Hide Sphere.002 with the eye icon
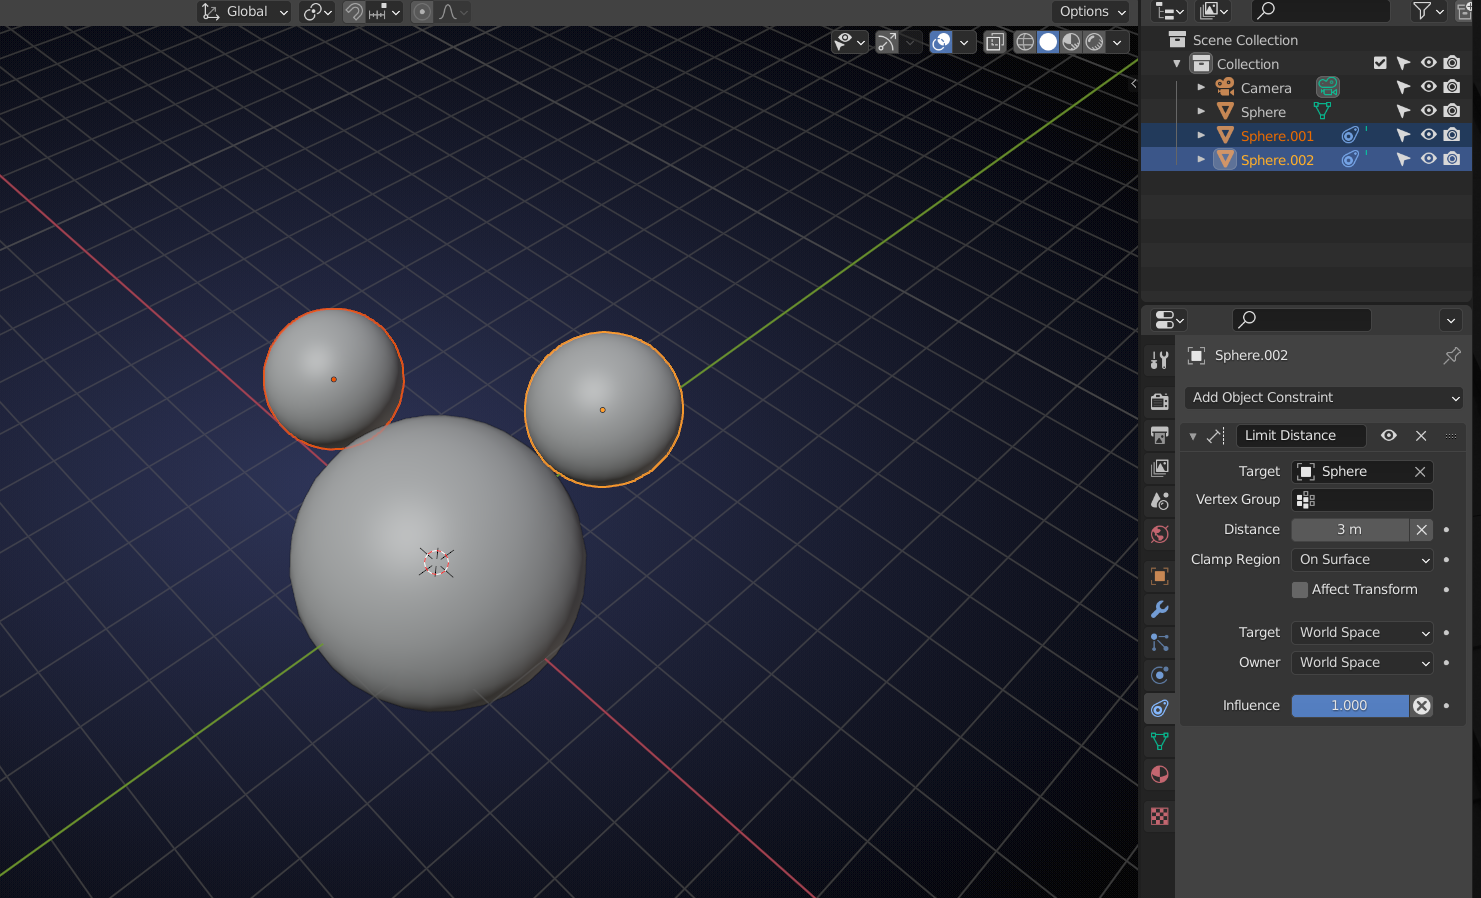 pyautogui.click(x=1428, y=159)
